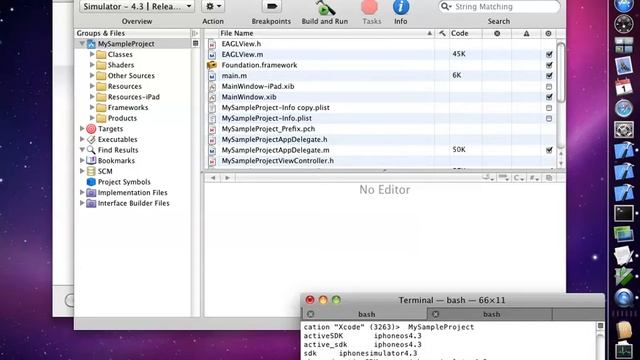The image size is (640, 360).
Task: Sort by Code column header
Action: pyautogui.click(x=465, y=33)
